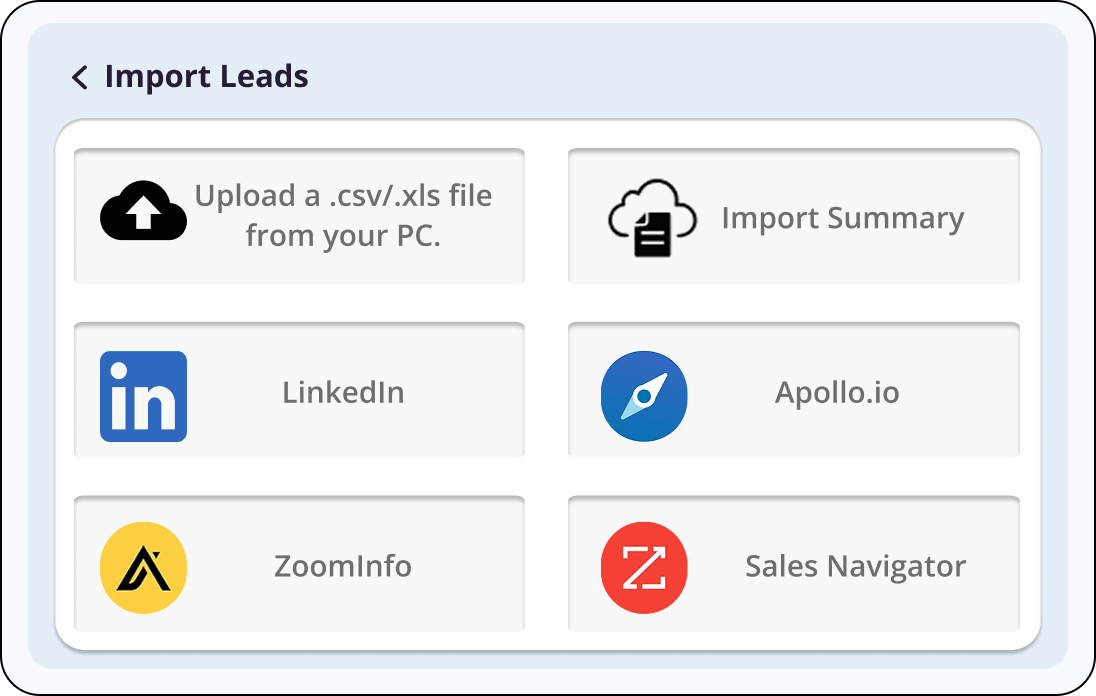Click the blue LinkedIn "in" logo
This screenshot has width=1096, height=696.
pyautogui.click(x=143, y=396)
